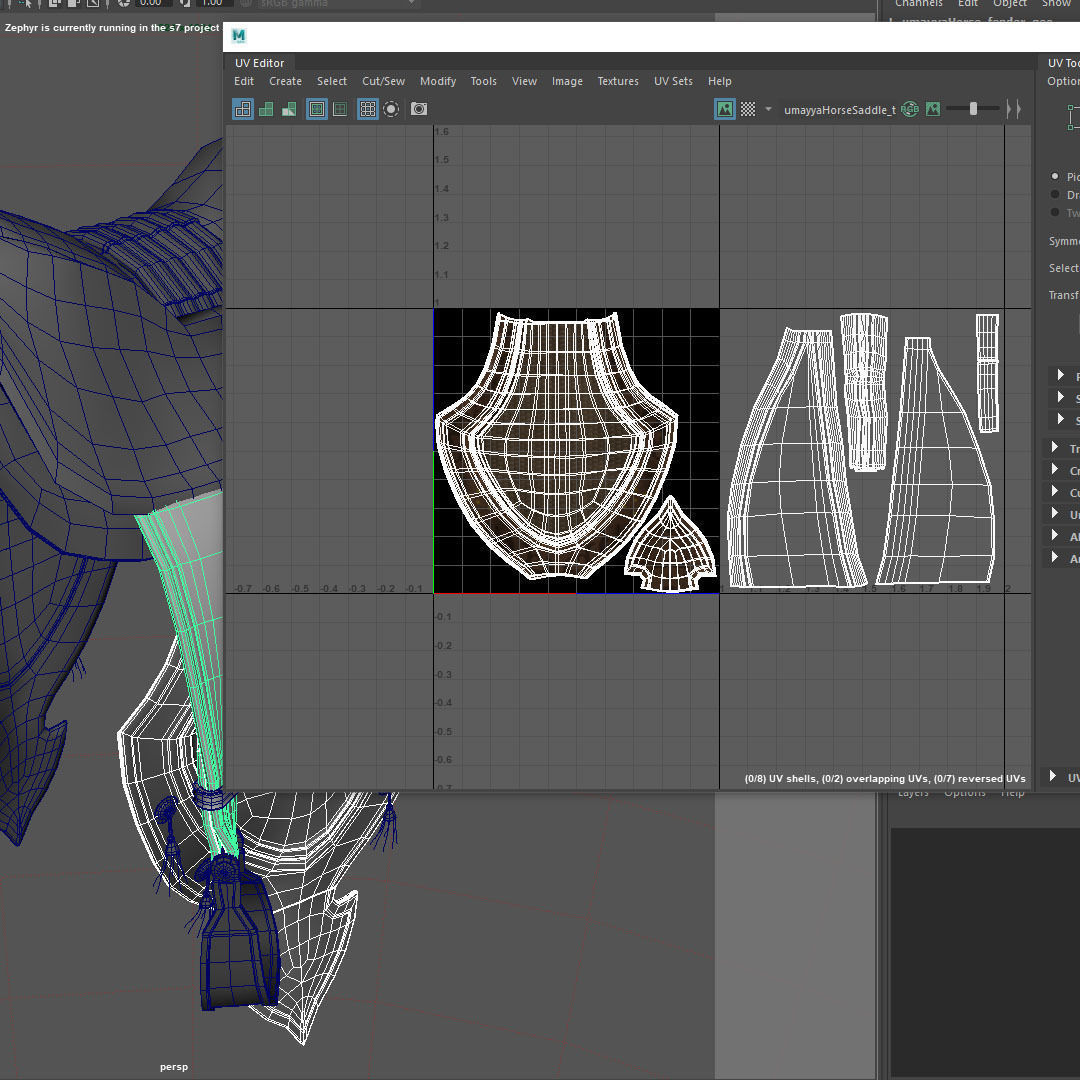Open the Cut/Sew menu

384,81
